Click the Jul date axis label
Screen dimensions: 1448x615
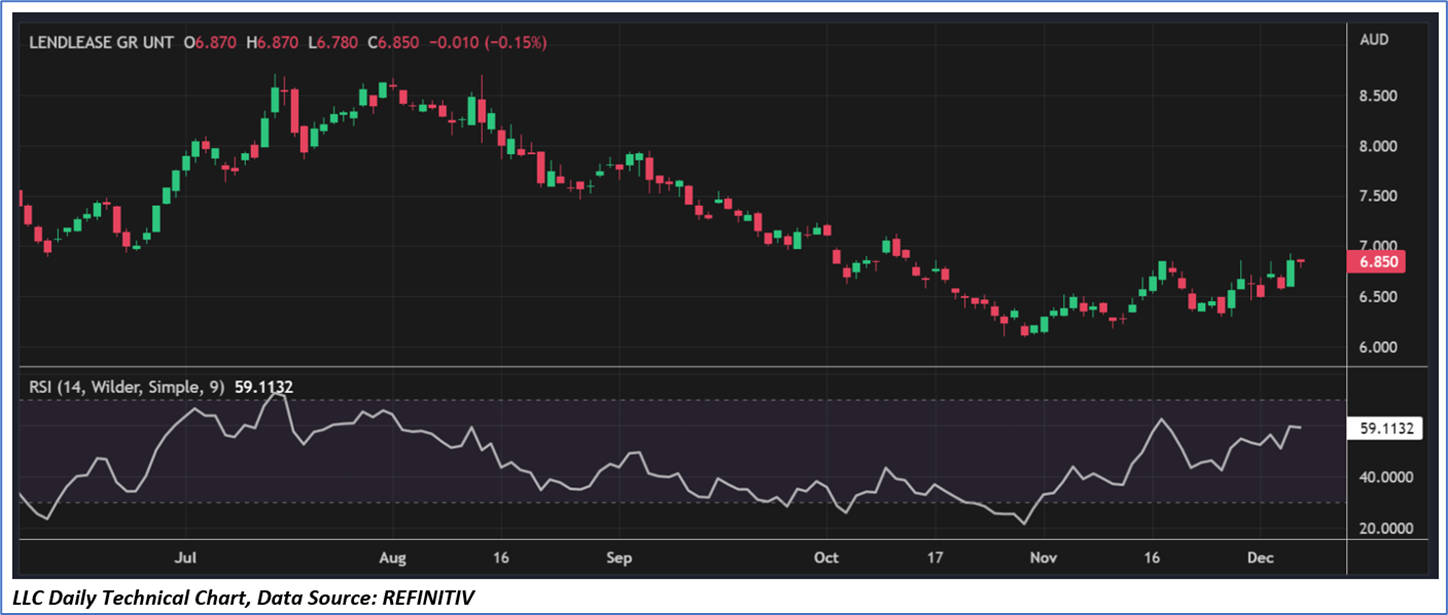coord(185,556)
